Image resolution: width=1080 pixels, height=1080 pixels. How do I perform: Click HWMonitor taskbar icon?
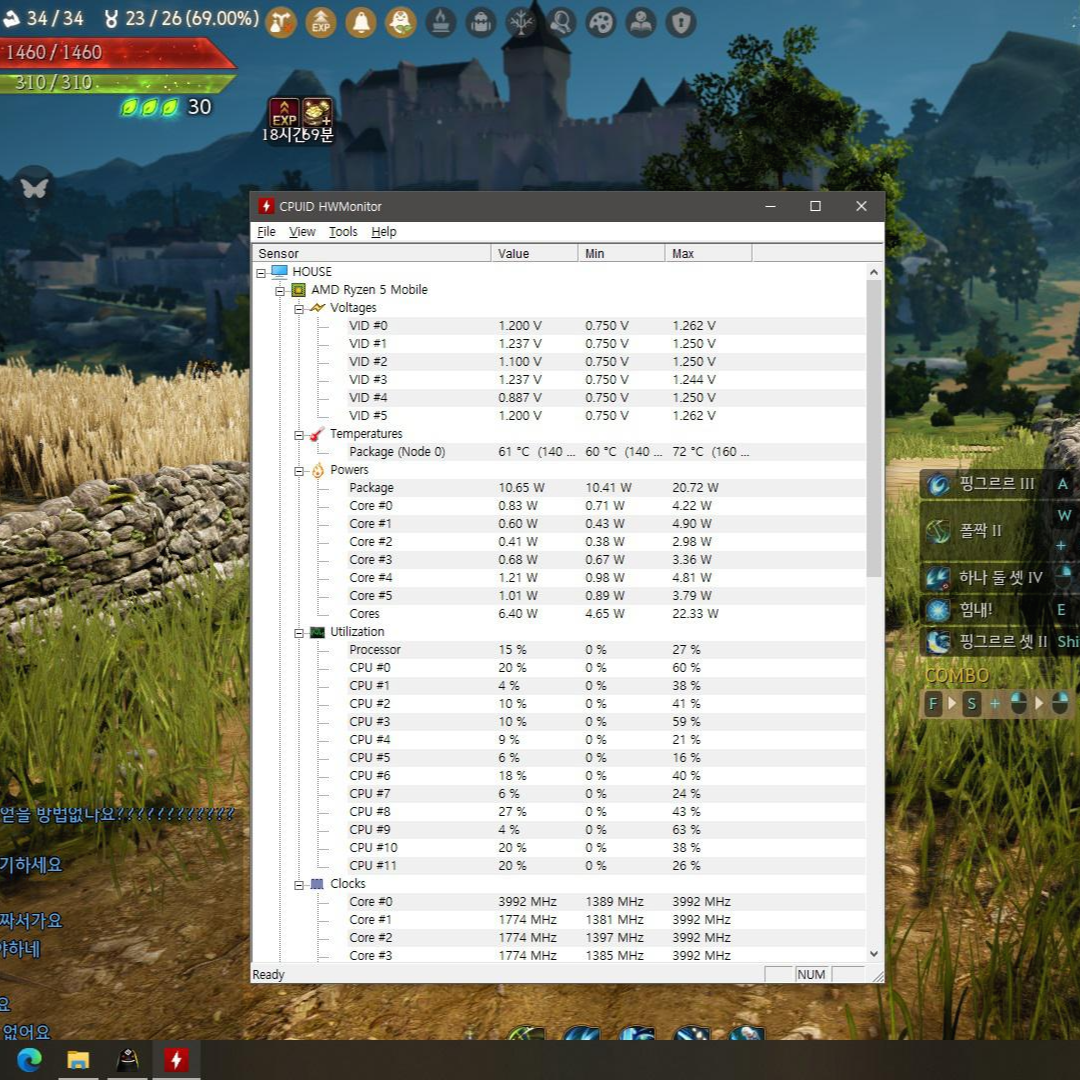point(176,1059)
